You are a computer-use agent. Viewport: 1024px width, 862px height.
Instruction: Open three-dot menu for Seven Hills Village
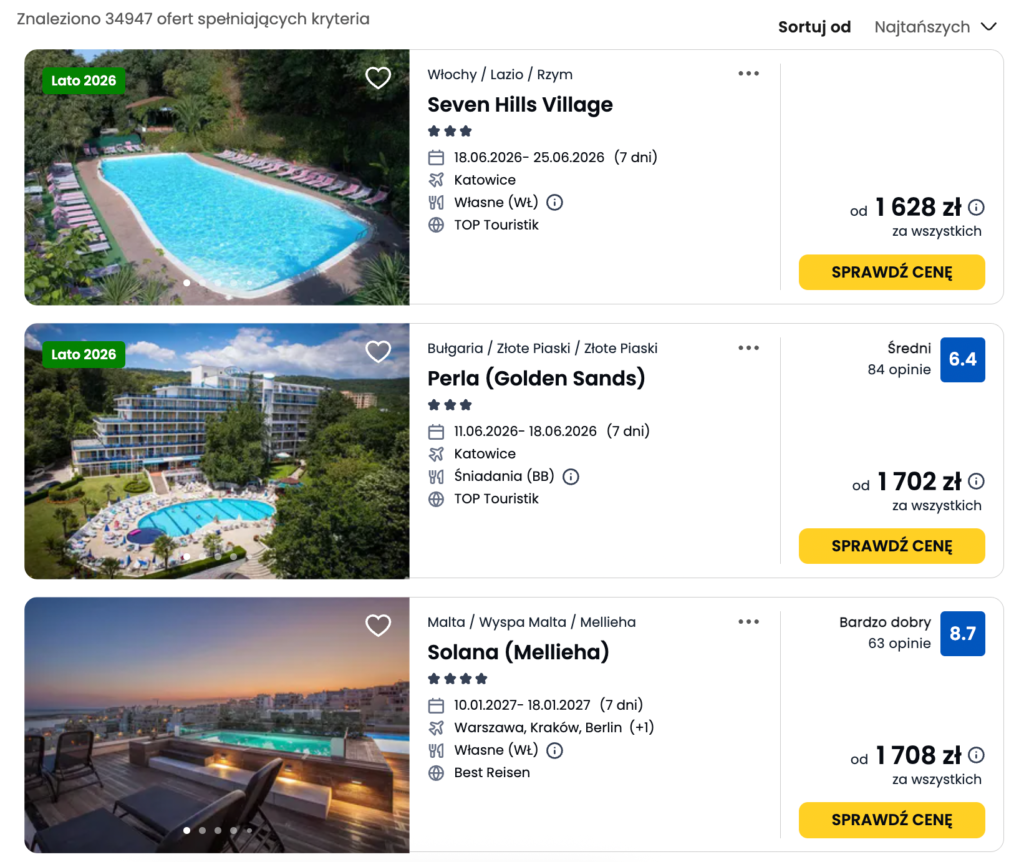pyautogui.click(x=748, y=74)
